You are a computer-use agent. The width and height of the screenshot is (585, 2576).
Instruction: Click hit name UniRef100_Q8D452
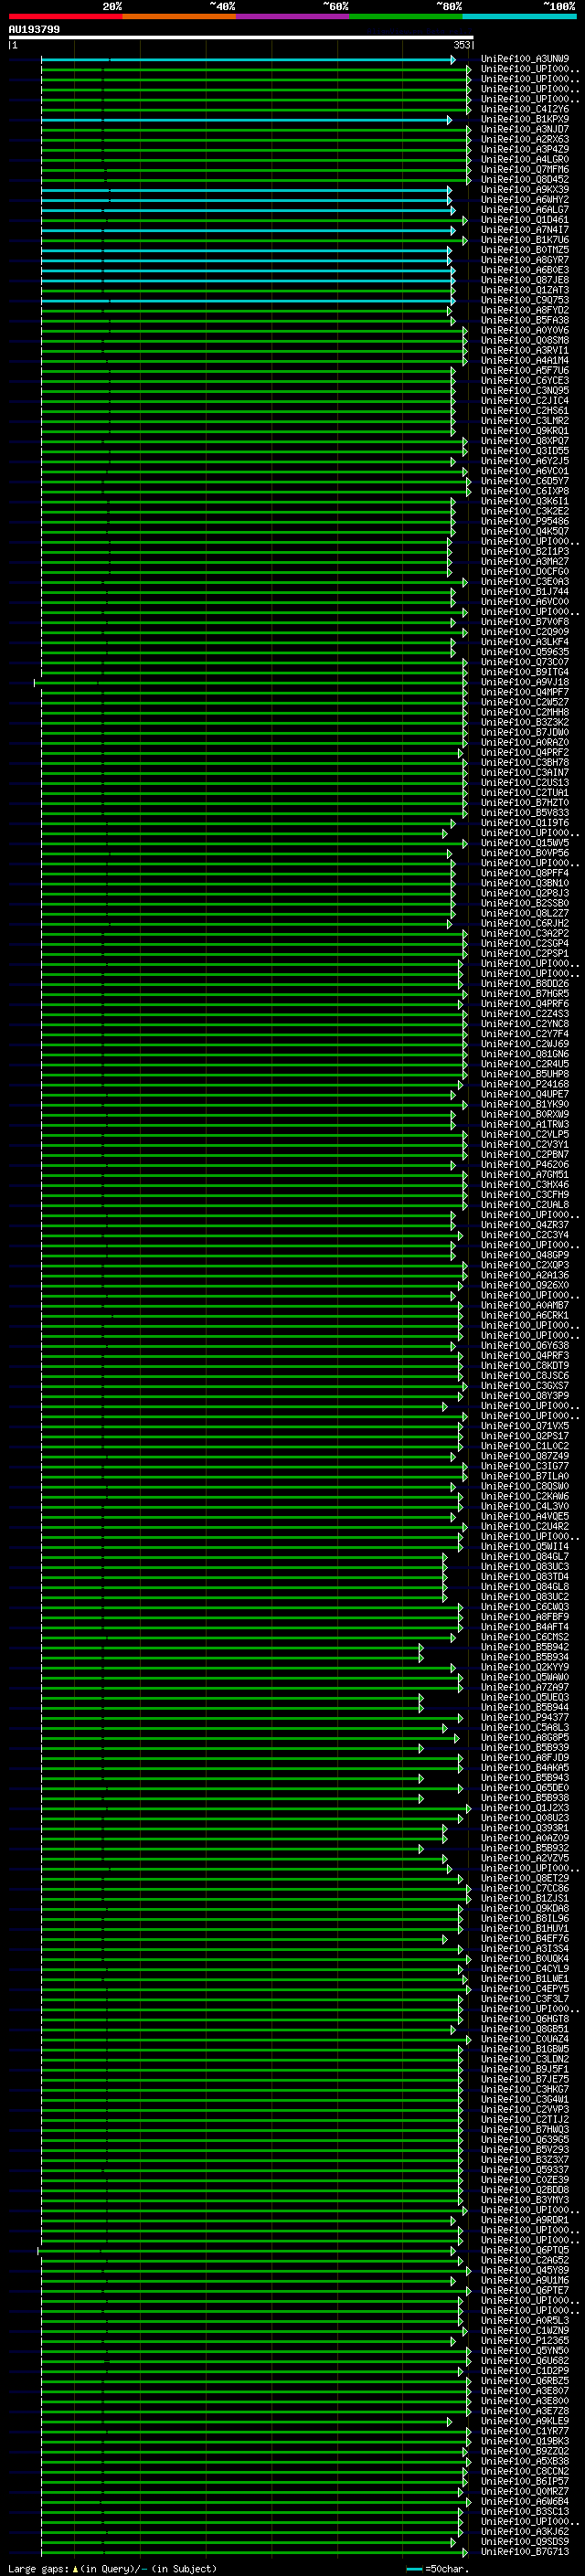tap(525, 179)
